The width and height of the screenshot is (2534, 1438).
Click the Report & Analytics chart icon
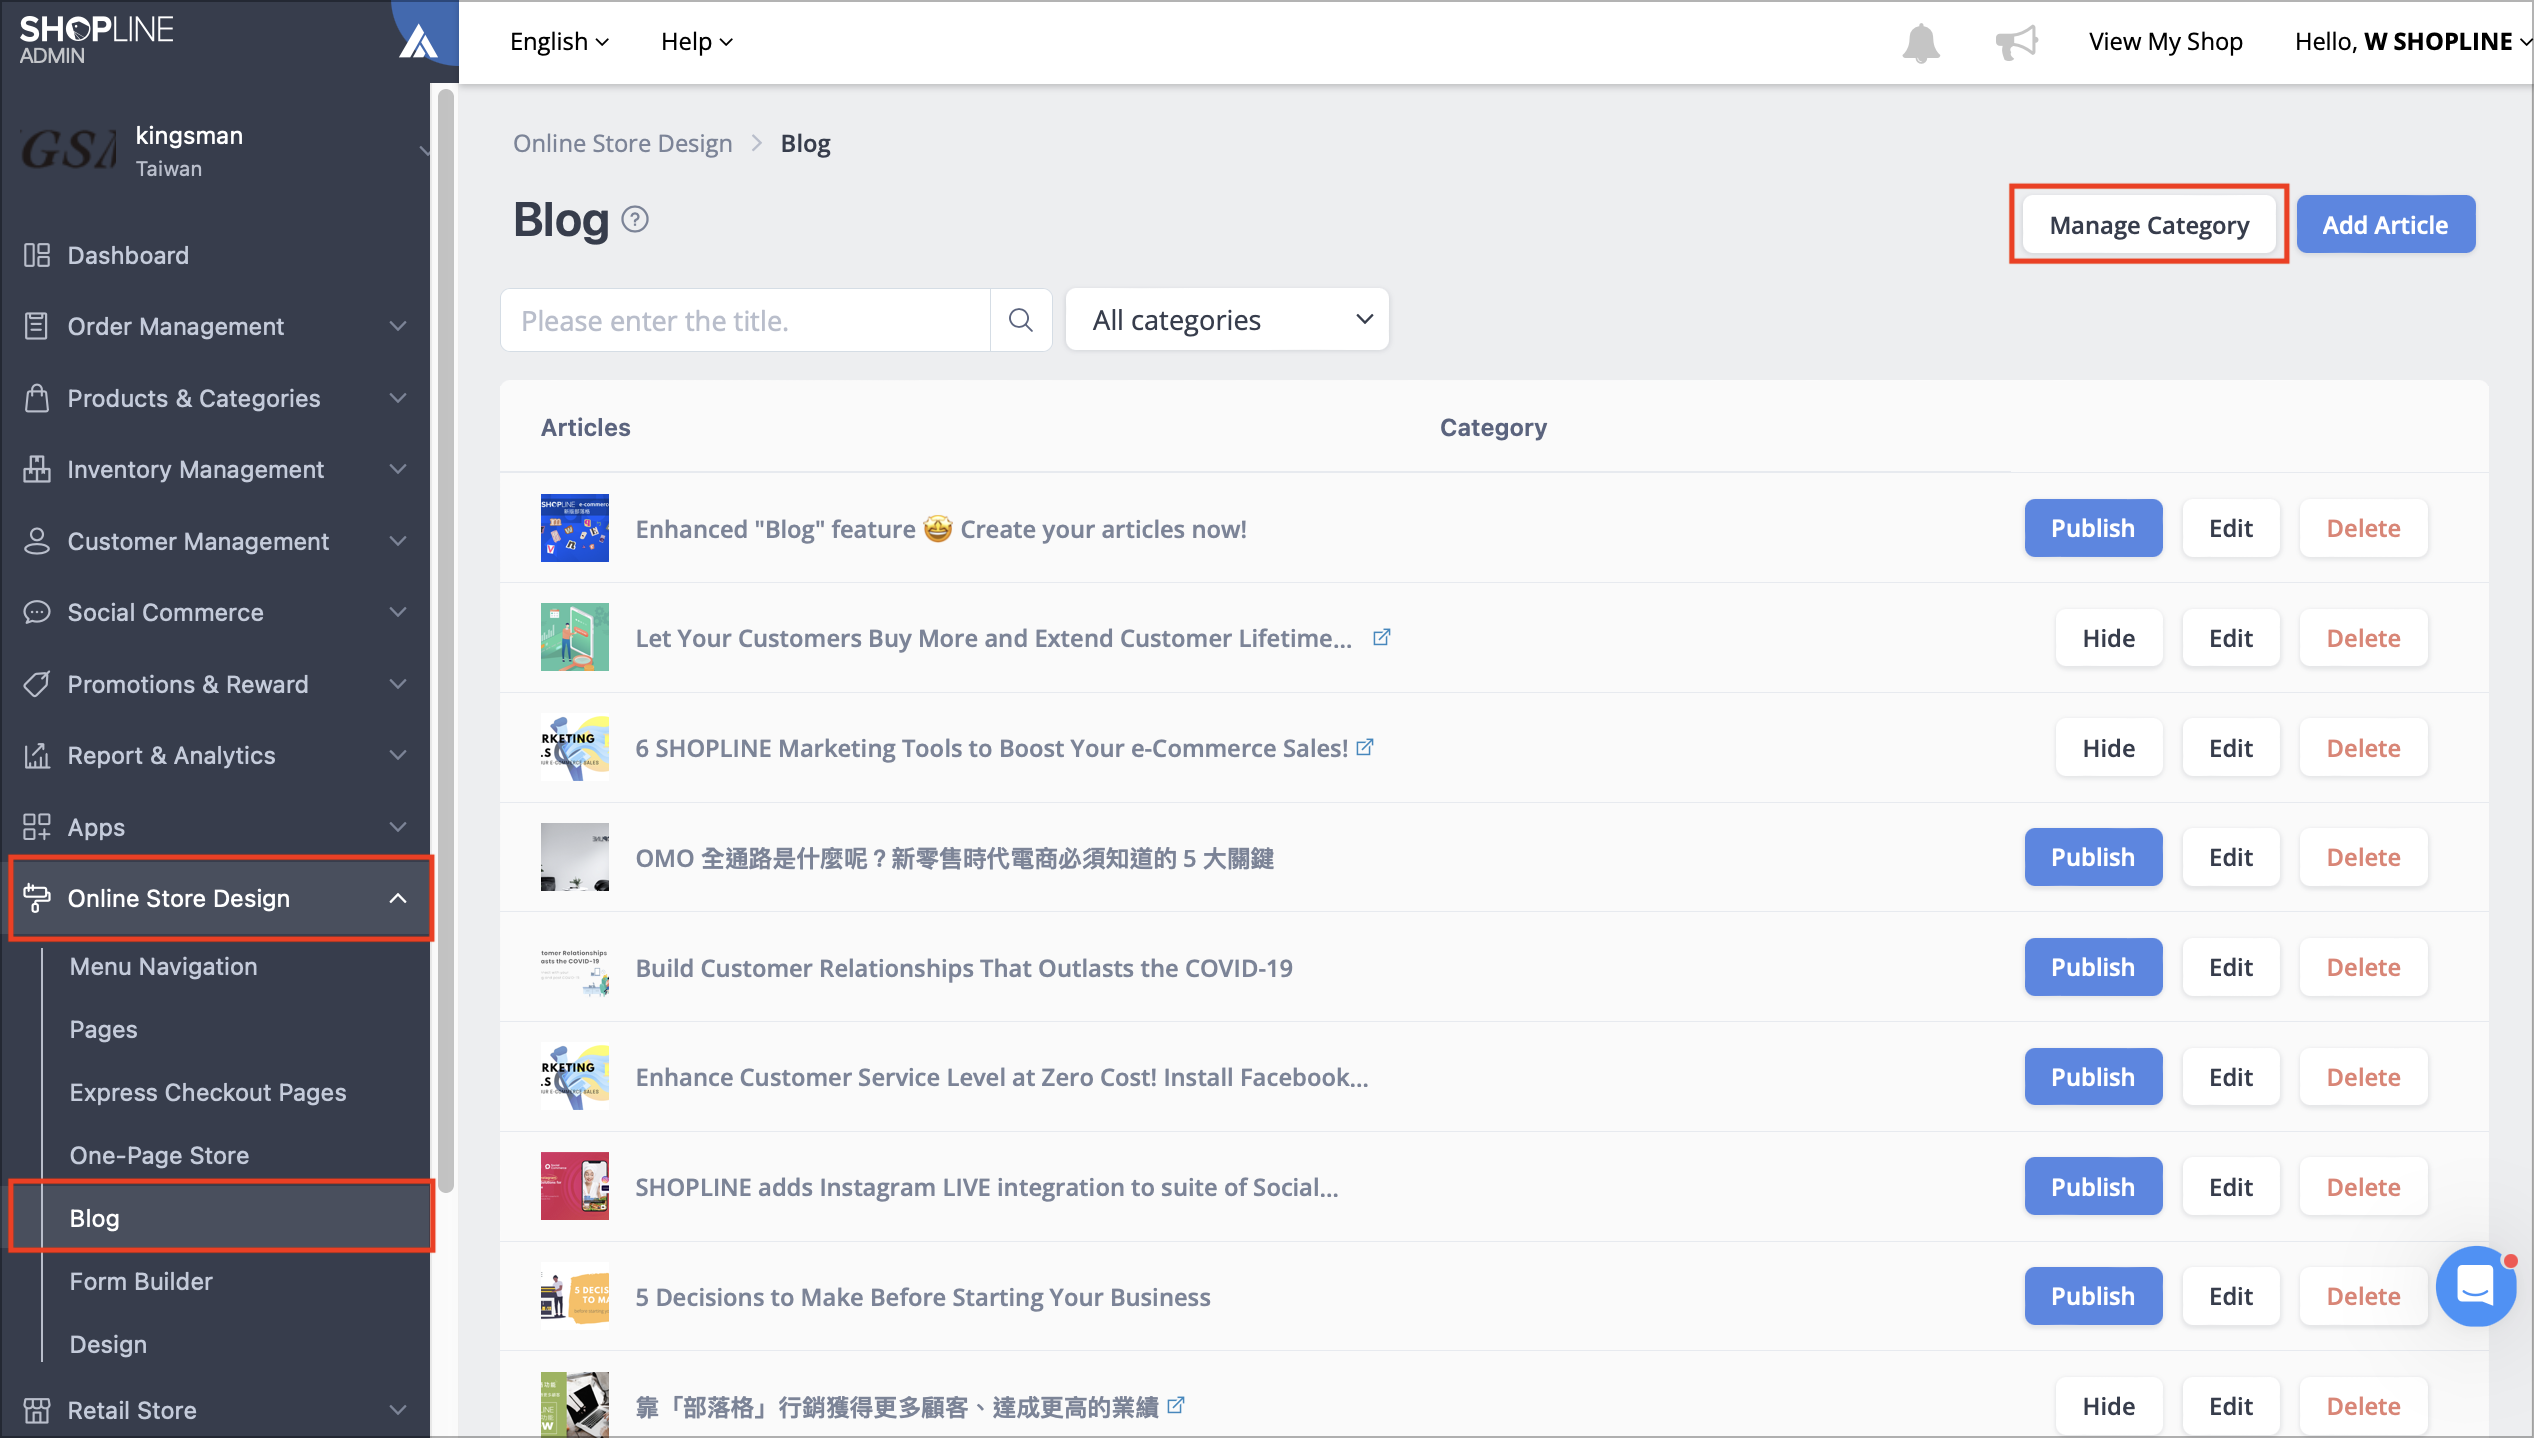point(37,755)
